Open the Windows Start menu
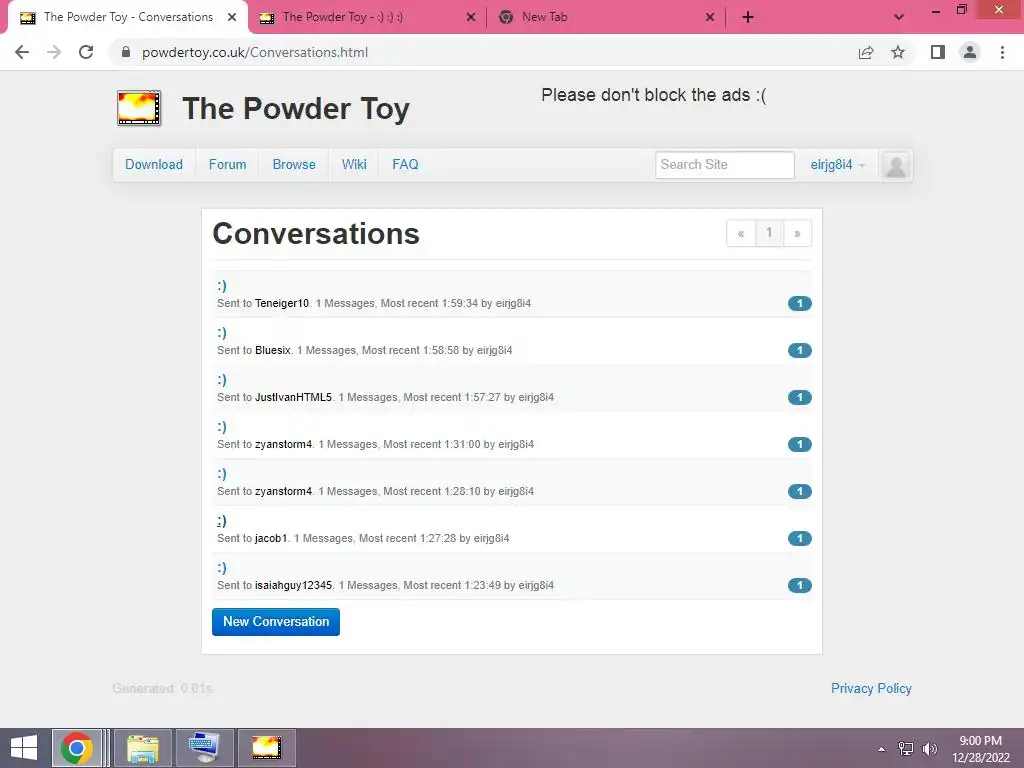Image resolution: width=1024 pixels, height=768 pixels. coord(24,748)
